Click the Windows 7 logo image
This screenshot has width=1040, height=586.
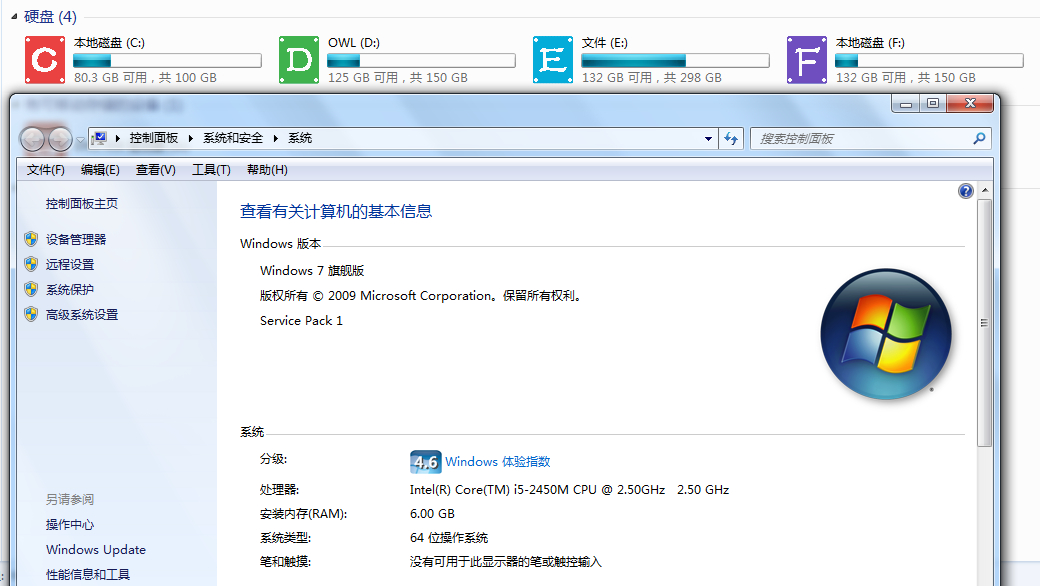[886, 333]
